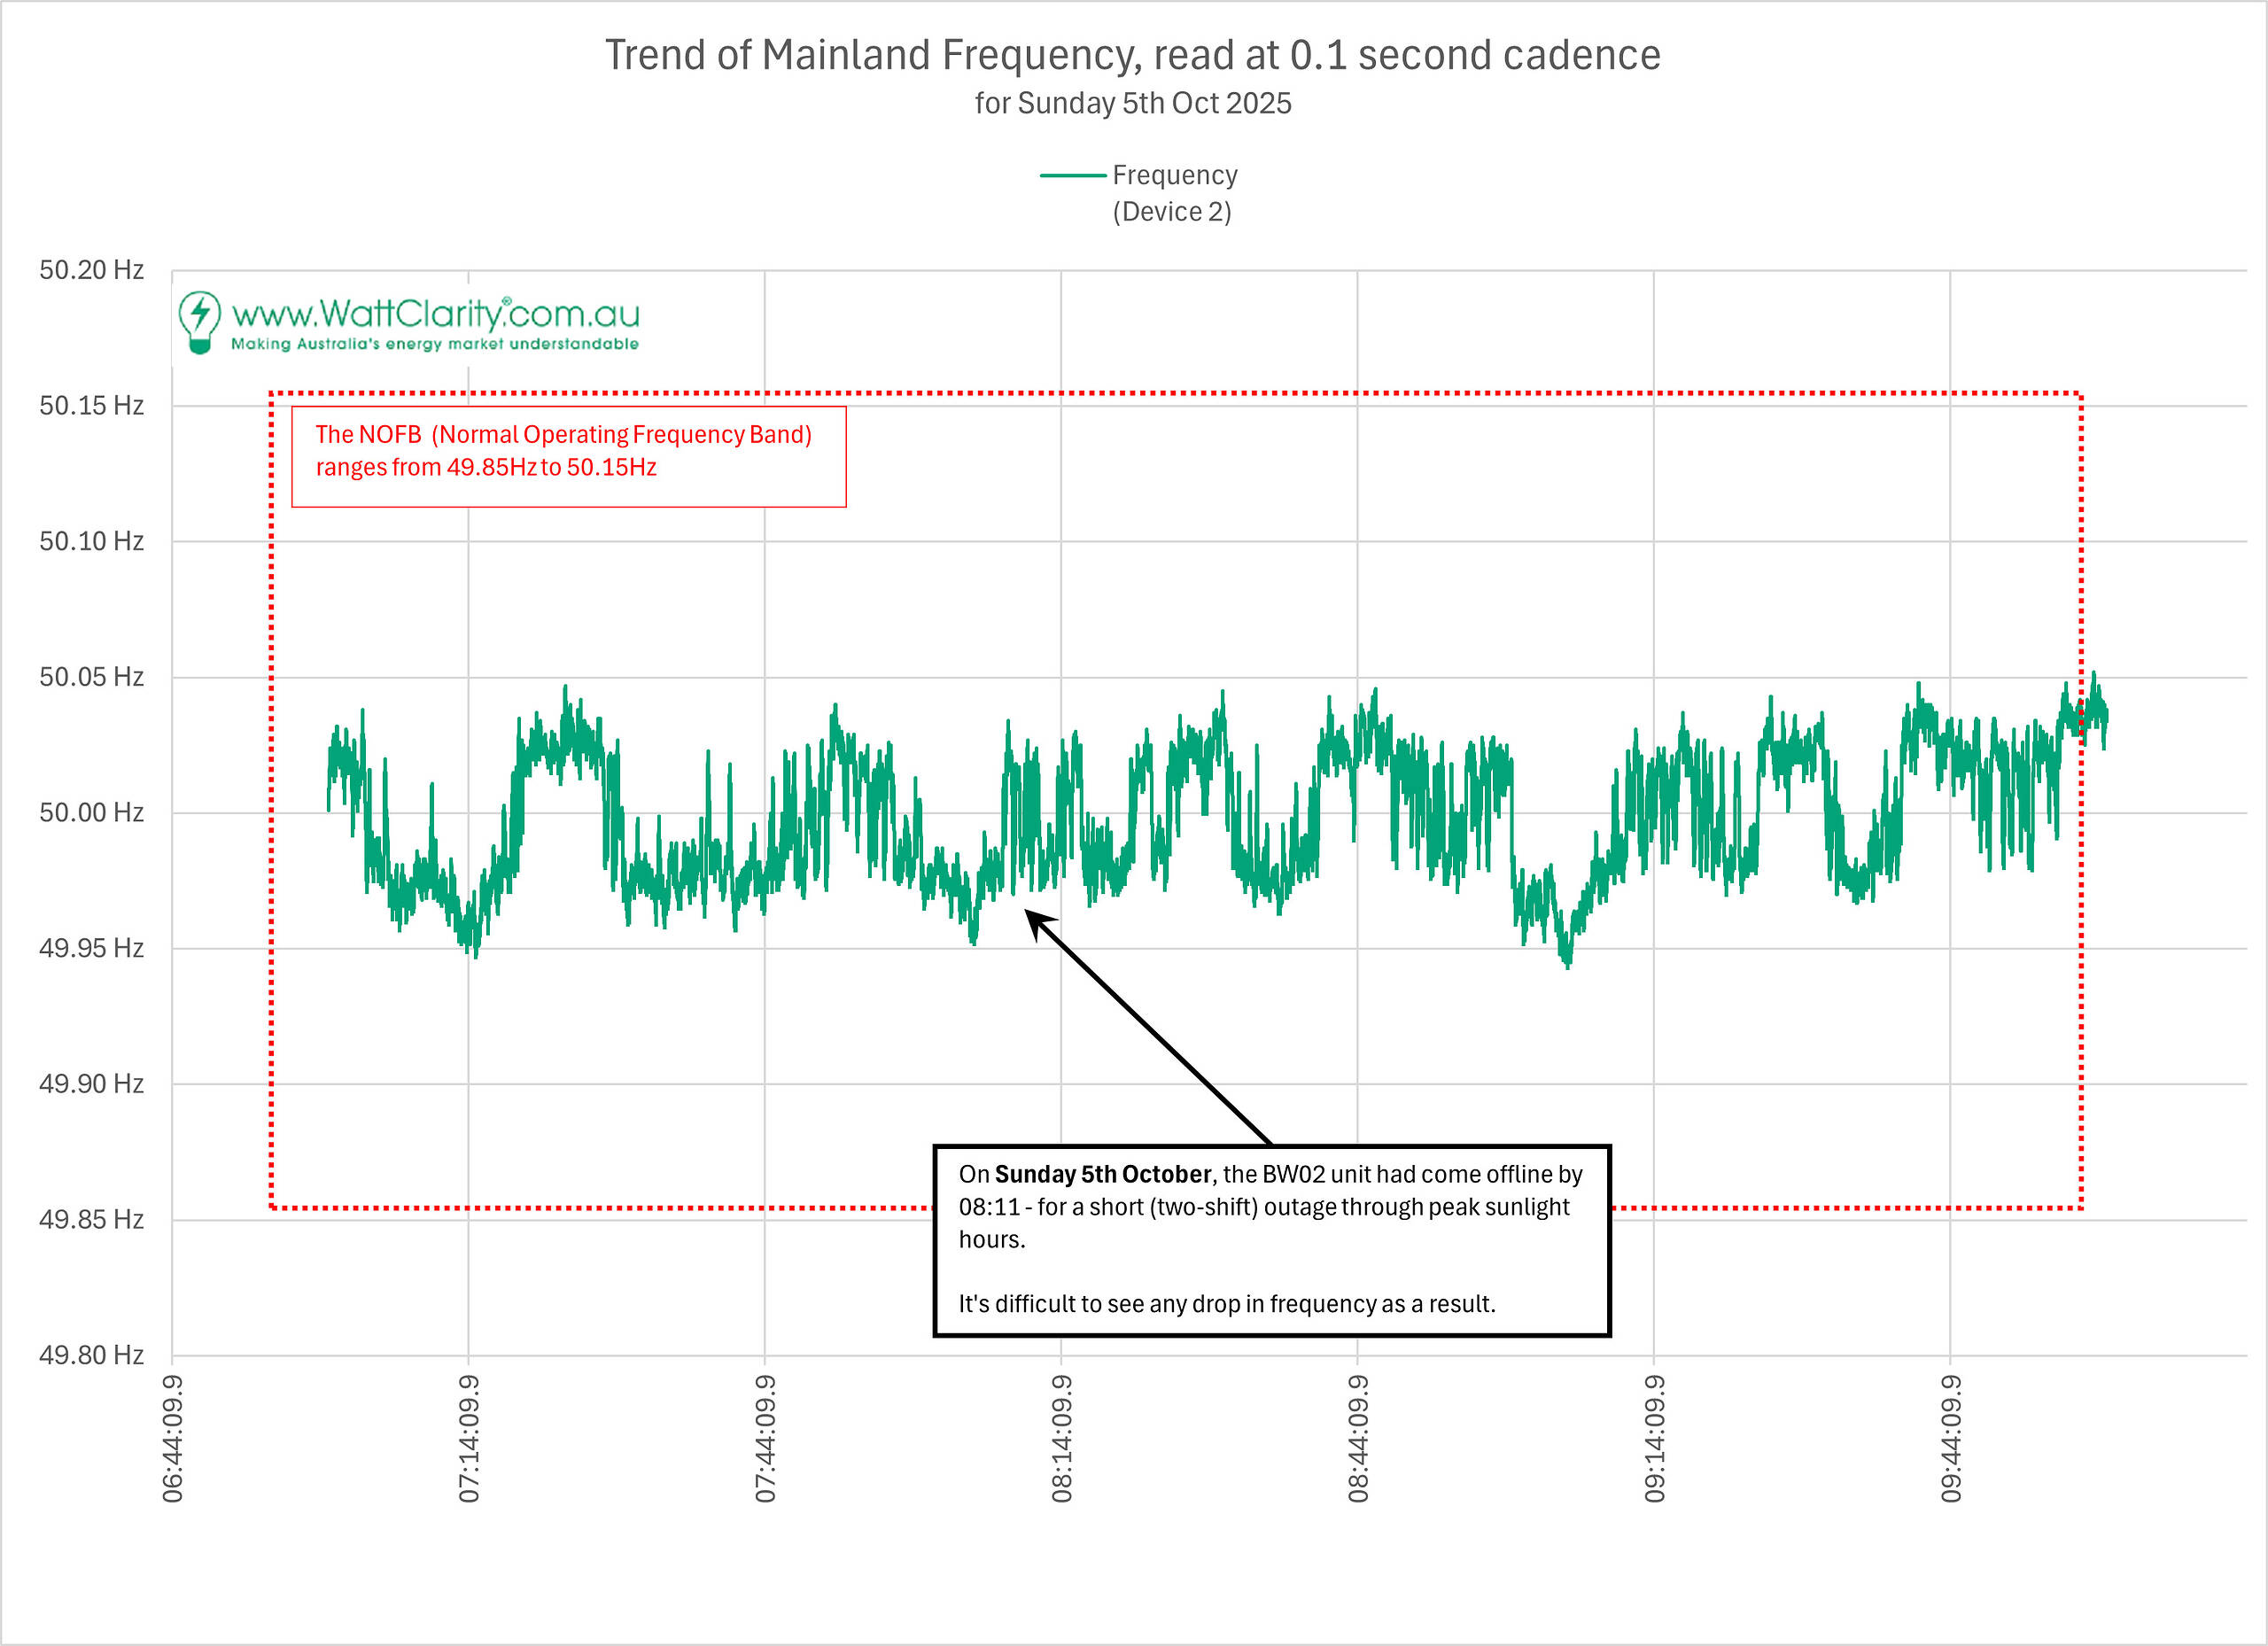This screenshot has width=2268, height=1646.
Task: Select the black BW02 outage annotation box
Action: 1270,1240
